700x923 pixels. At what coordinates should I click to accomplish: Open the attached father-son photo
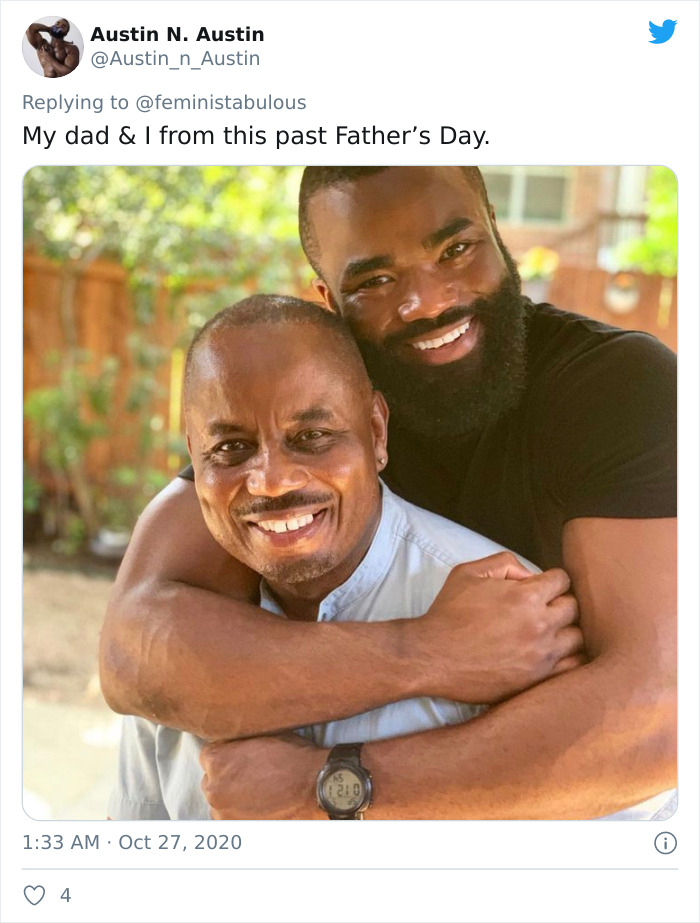click(350, 492)
